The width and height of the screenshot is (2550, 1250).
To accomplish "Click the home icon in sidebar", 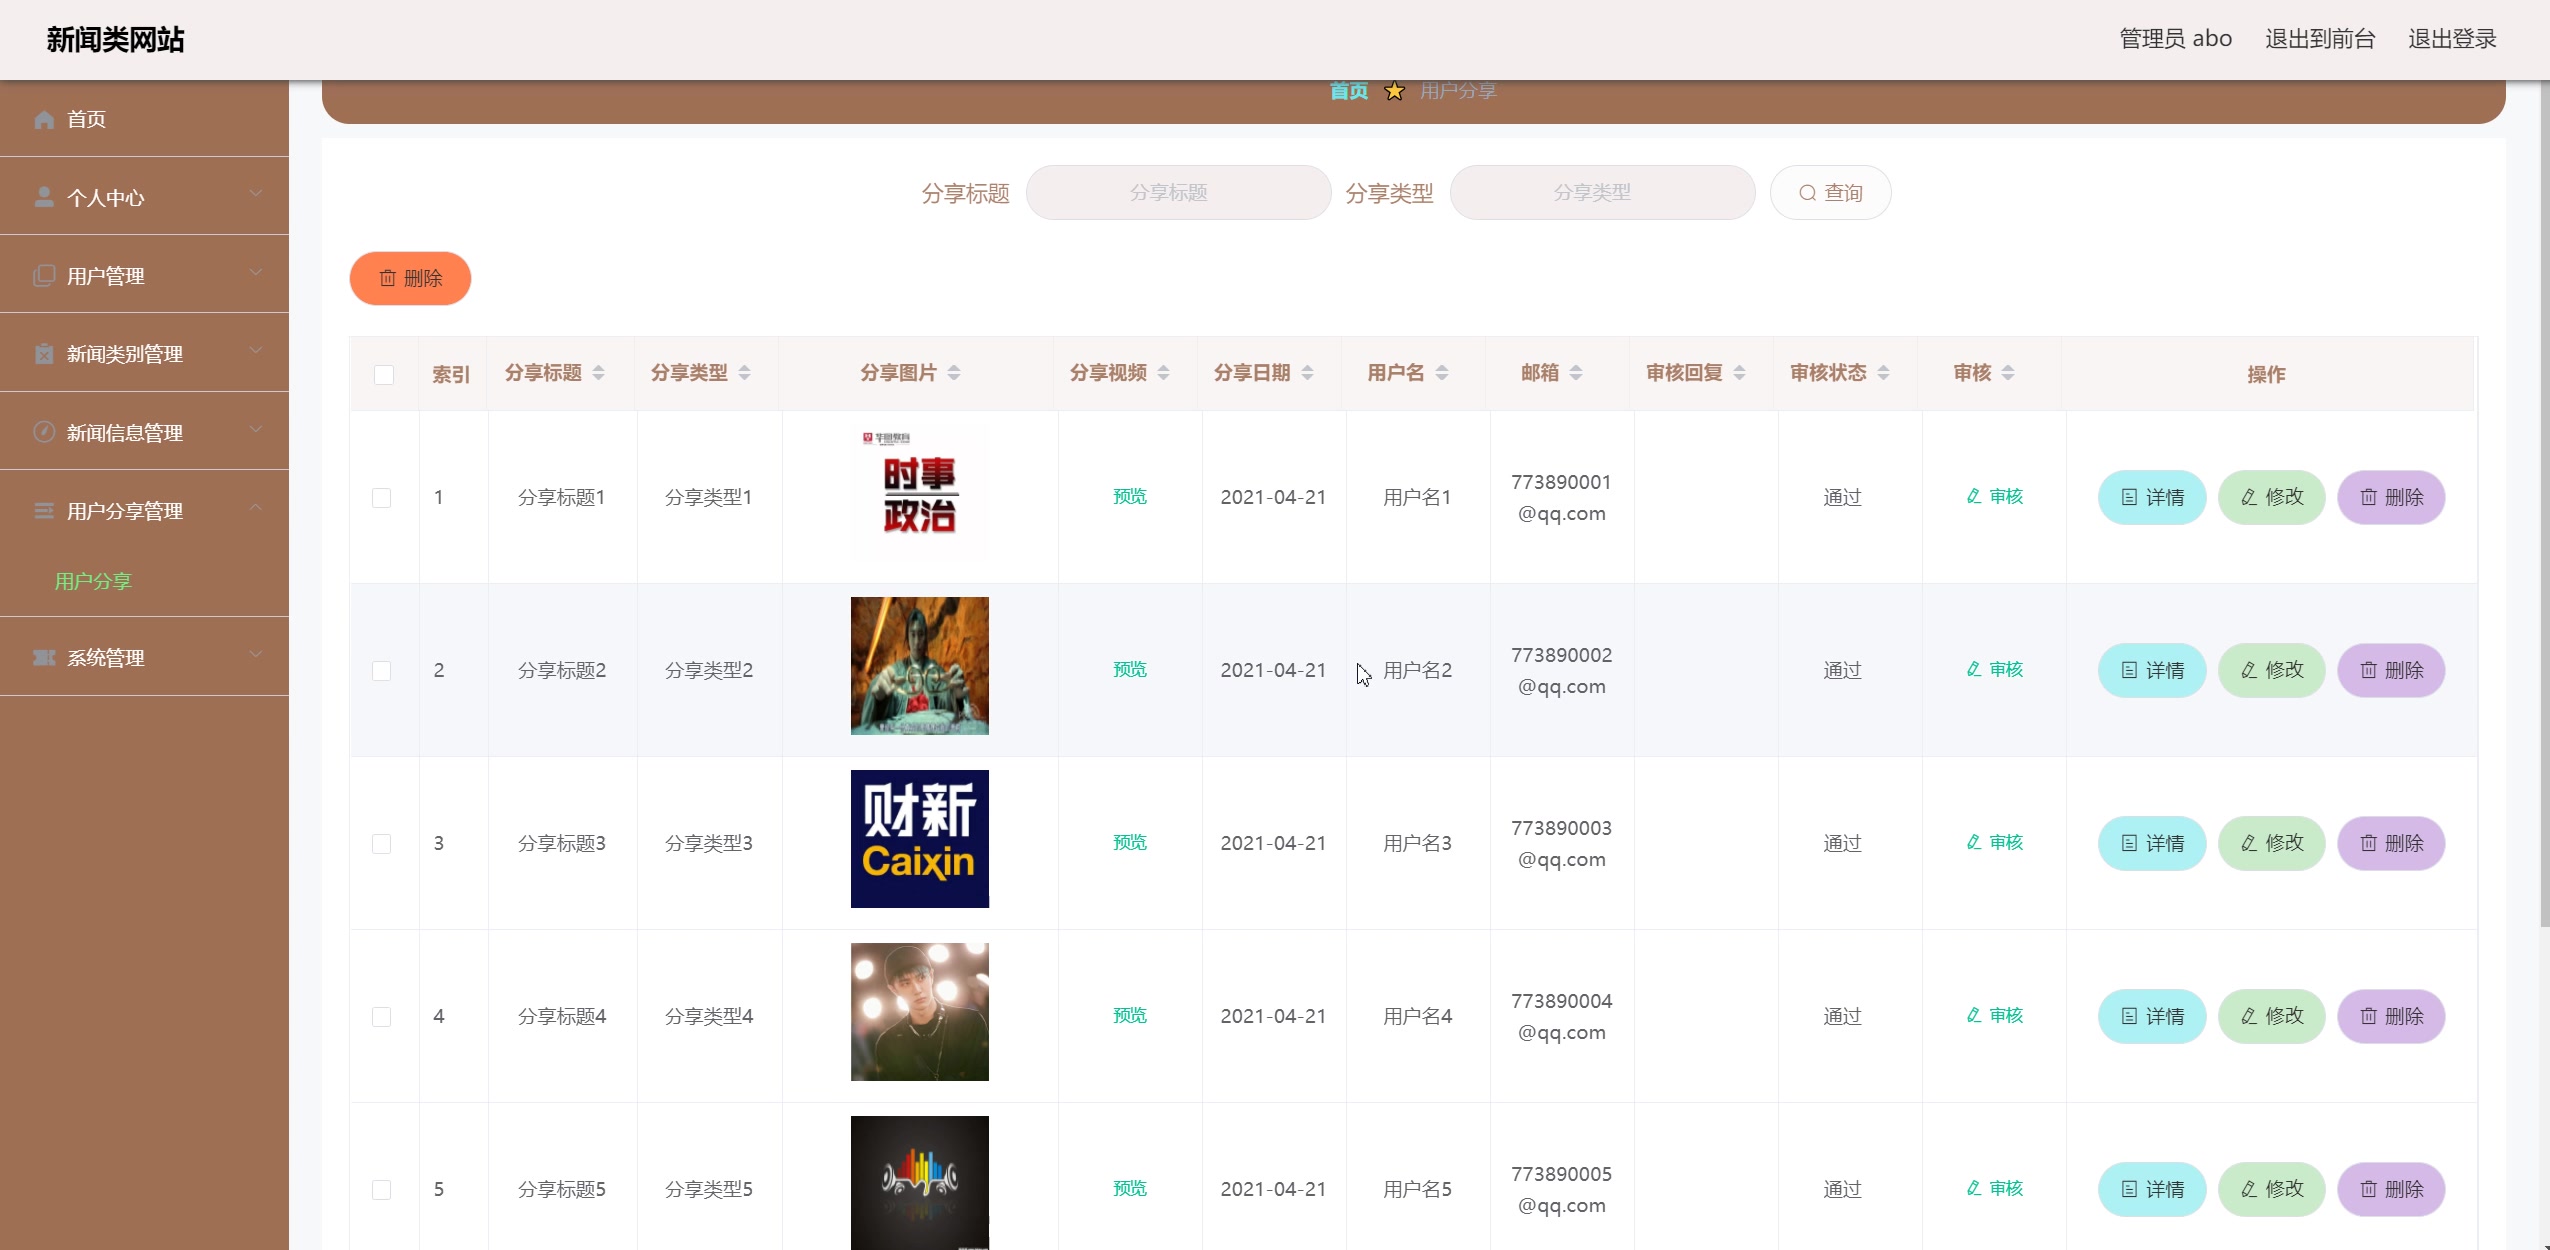I will click(44, 120).
